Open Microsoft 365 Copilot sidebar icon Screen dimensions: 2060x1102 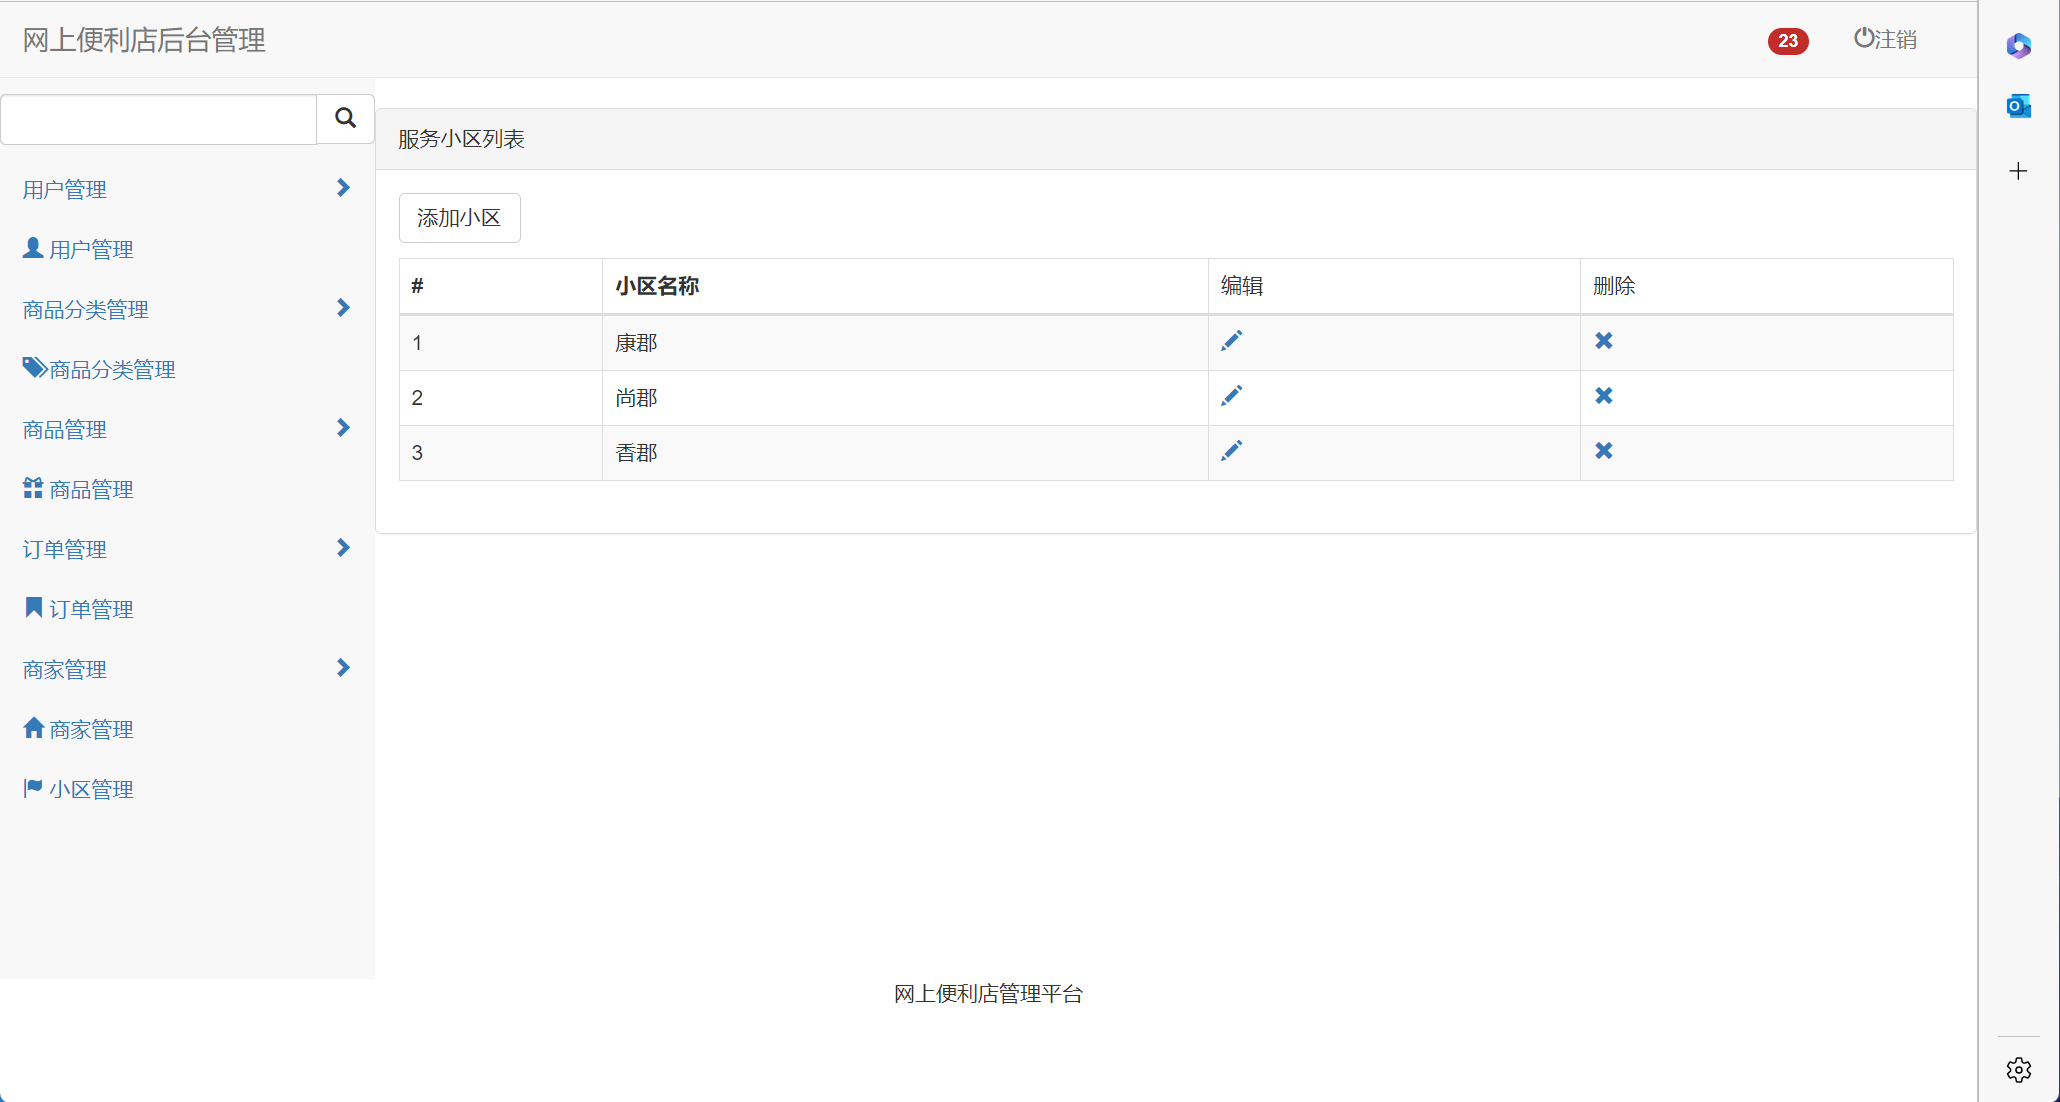(2018, 46)
